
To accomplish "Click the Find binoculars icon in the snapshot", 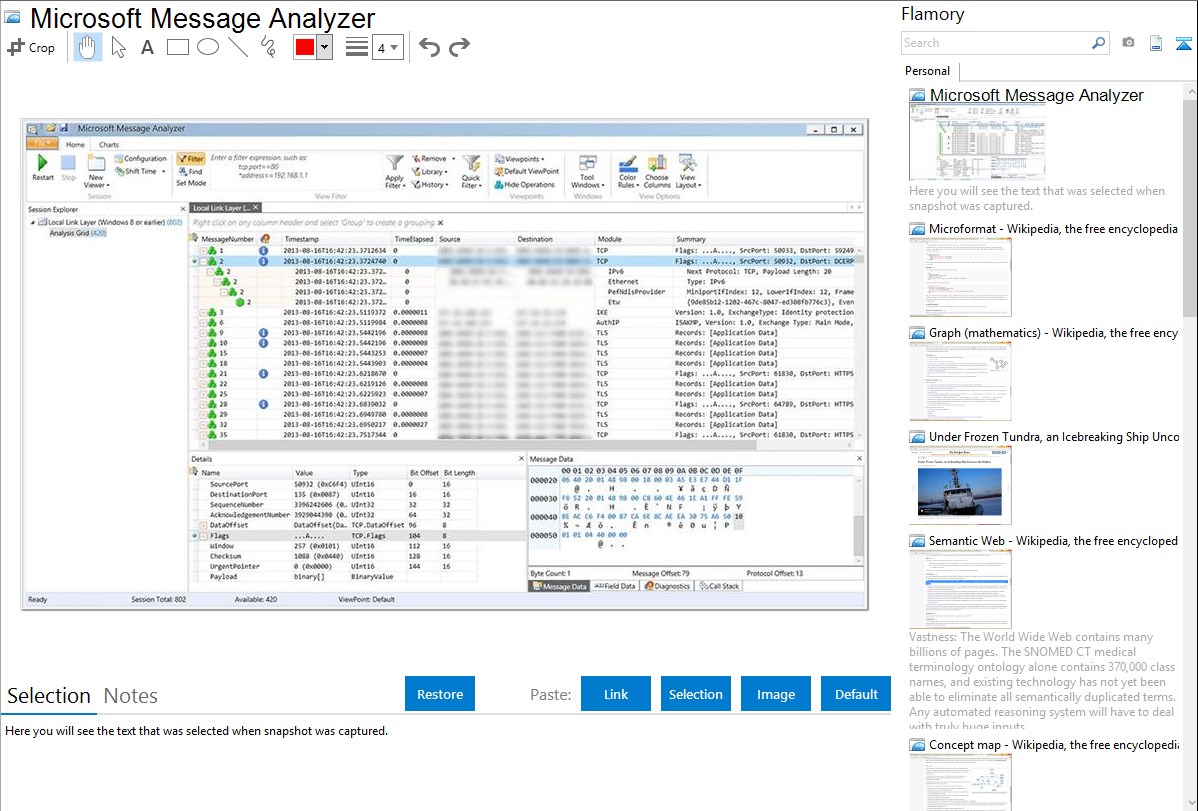I will pyautogui.click(x=183, y=172).
